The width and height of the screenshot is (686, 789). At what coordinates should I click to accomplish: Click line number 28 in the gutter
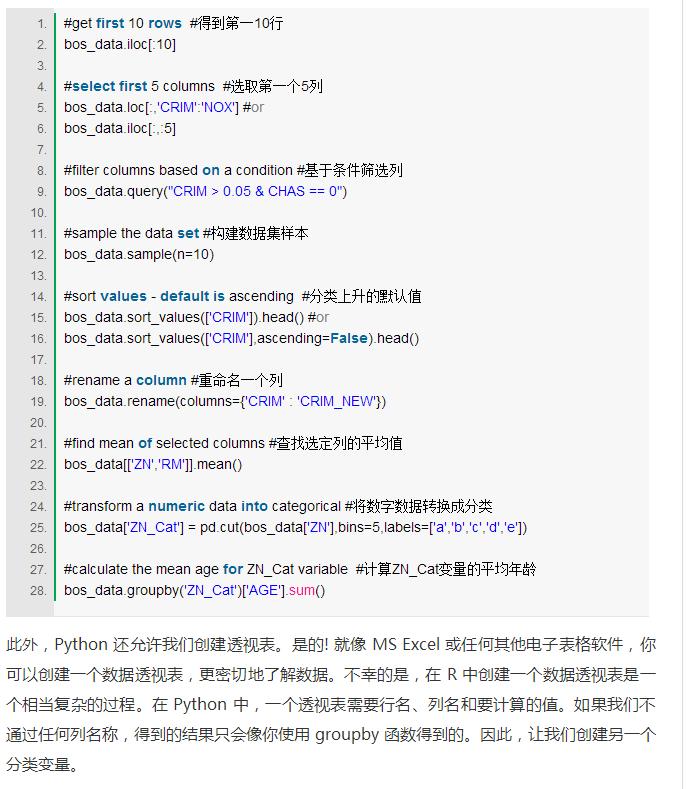tap(38, 590)
